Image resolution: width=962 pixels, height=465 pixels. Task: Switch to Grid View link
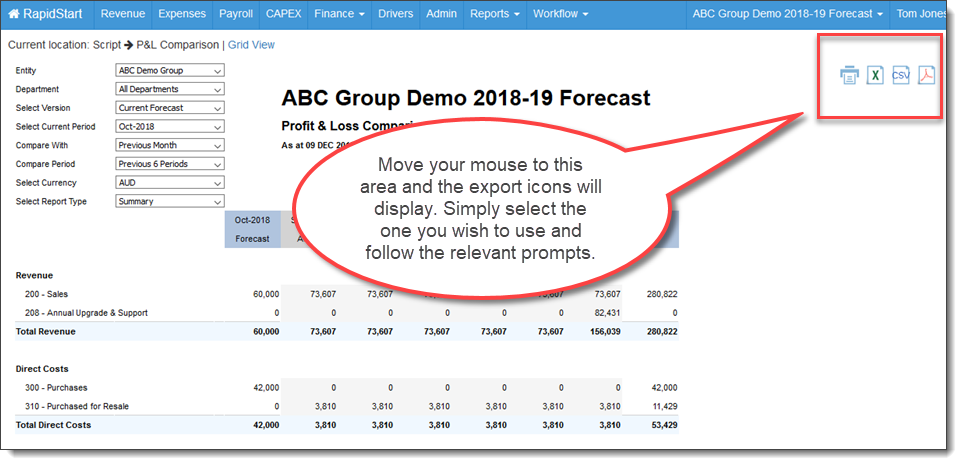(252, 45)
